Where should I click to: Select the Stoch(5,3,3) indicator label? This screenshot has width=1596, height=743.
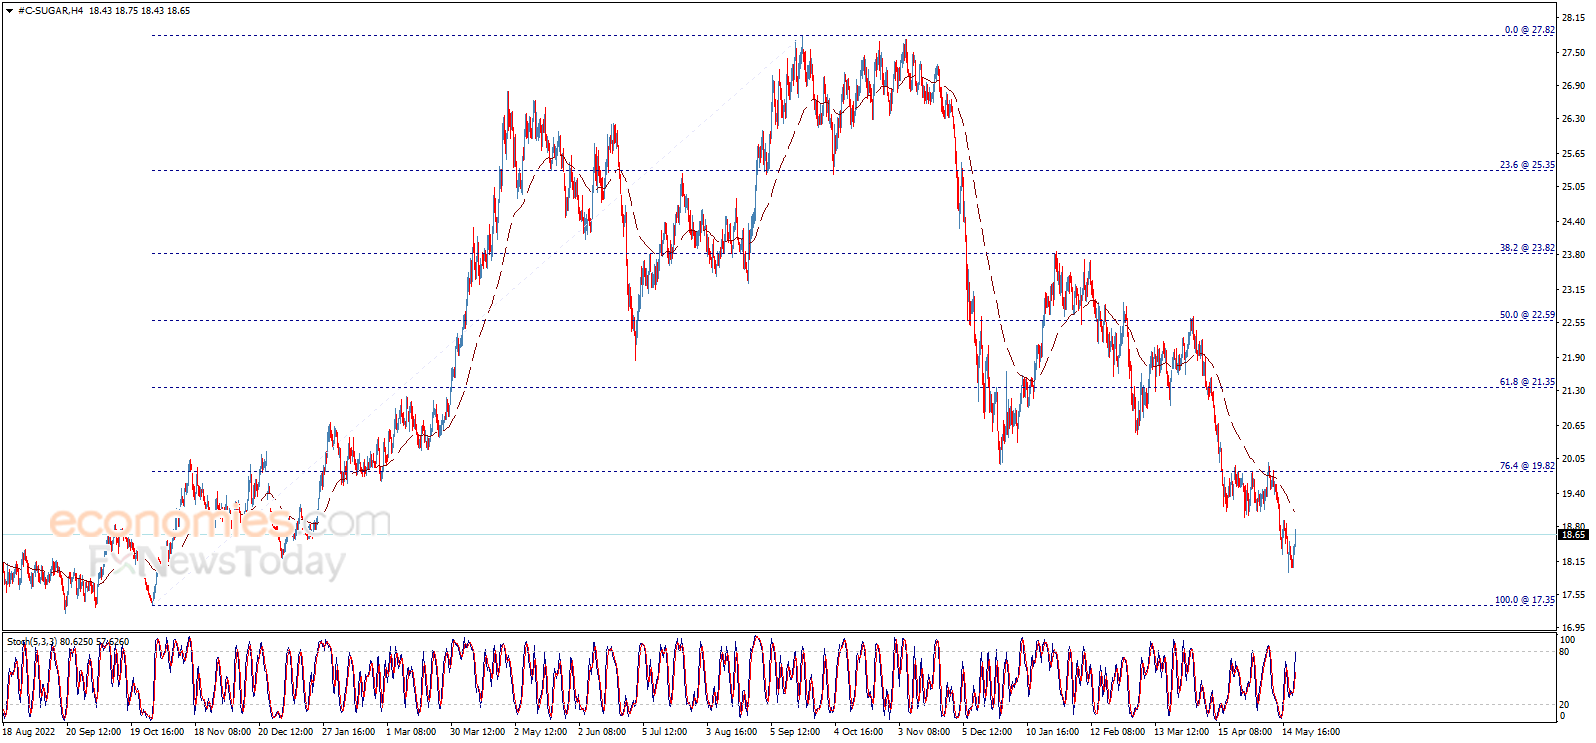coord(31,641)
